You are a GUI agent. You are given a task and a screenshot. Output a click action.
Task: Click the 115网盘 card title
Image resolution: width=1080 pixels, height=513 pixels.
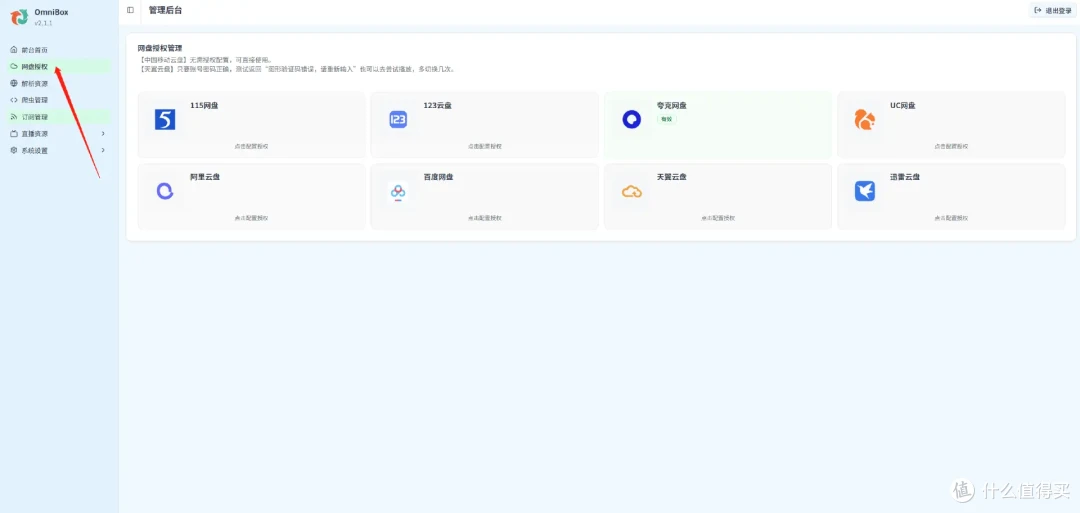pyautogui.click(x=205, y=105)
